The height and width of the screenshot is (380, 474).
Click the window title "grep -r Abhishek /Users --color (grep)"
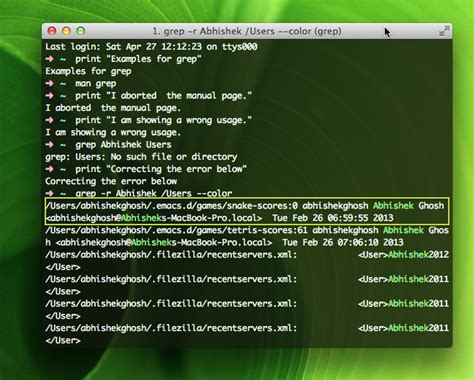247,31
